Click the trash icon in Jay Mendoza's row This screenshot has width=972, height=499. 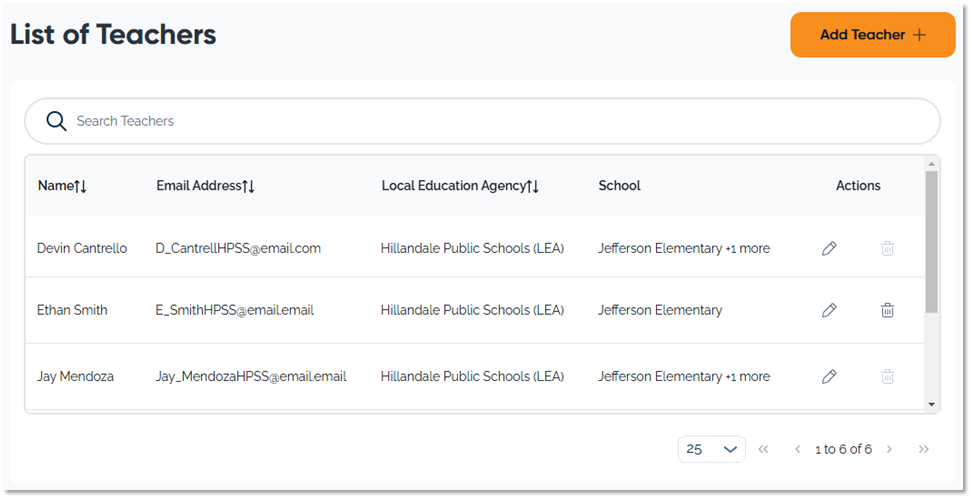pos(887,376)
